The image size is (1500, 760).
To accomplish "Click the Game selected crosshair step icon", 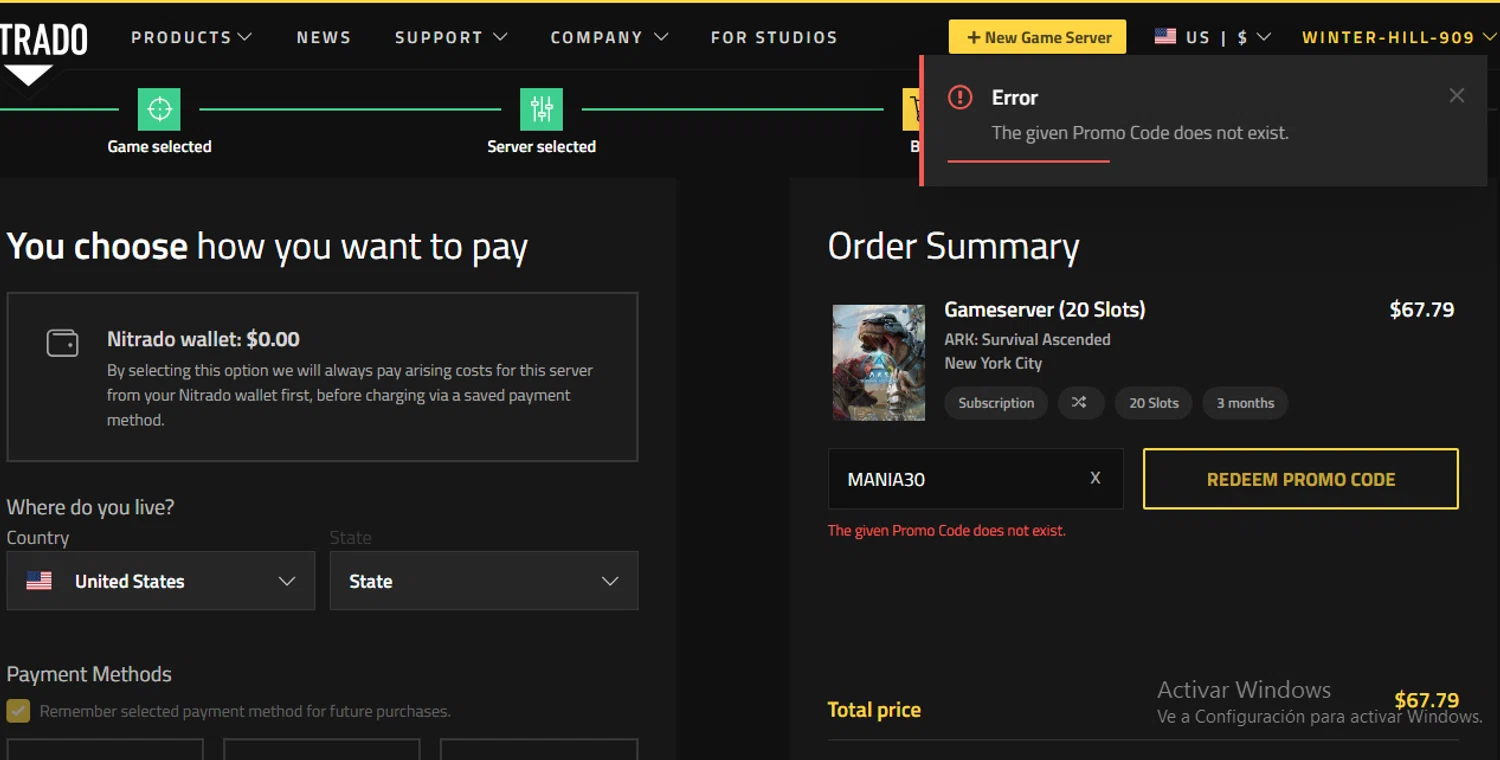I will [x=159, y=109].
